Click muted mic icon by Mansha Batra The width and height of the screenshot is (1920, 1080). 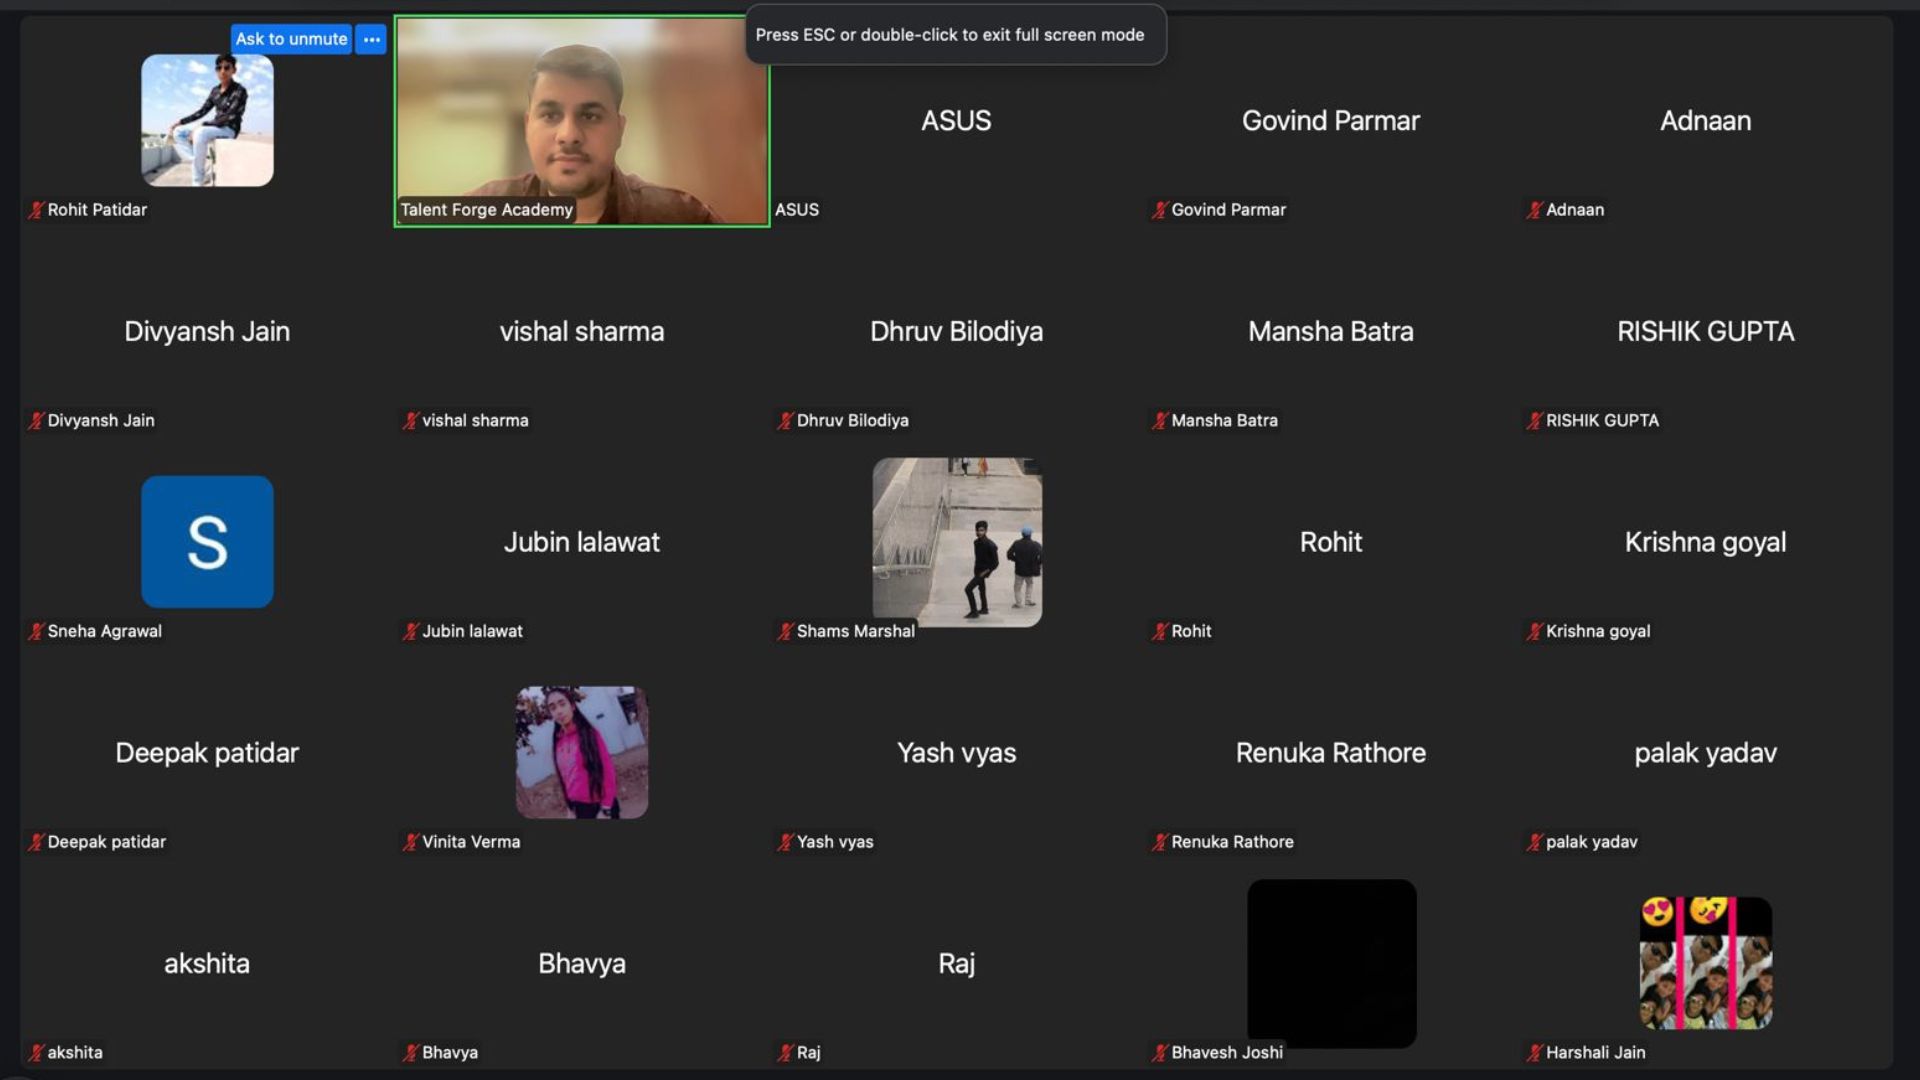coord(1159,421)
